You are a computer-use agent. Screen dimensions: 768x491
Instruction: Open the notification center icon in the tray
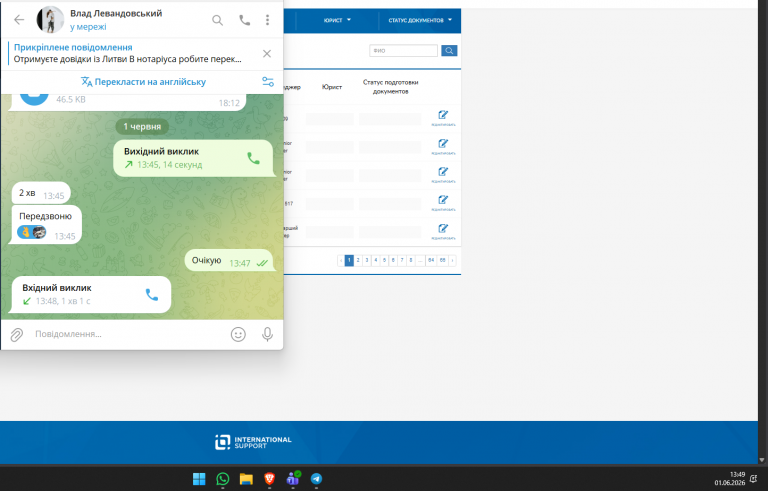click(754, 479)
